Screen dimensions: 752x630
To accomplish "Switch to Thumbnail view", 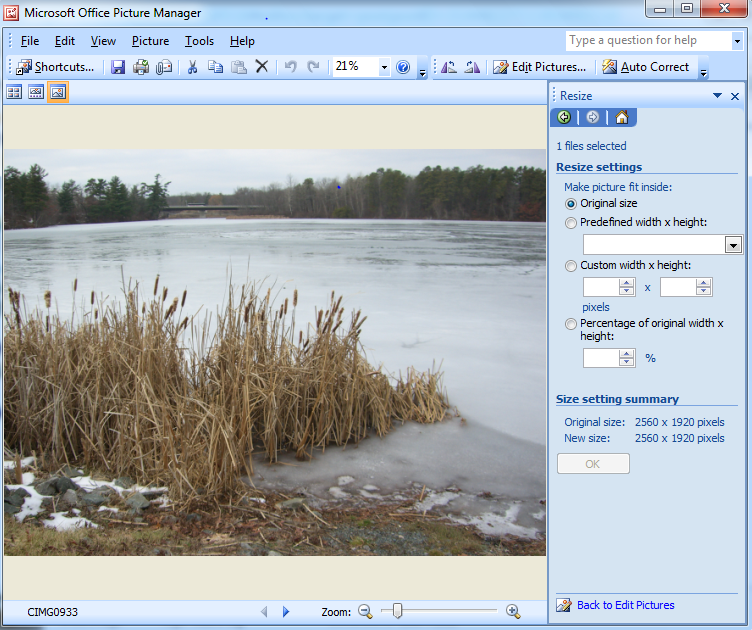I will (14, 92).
